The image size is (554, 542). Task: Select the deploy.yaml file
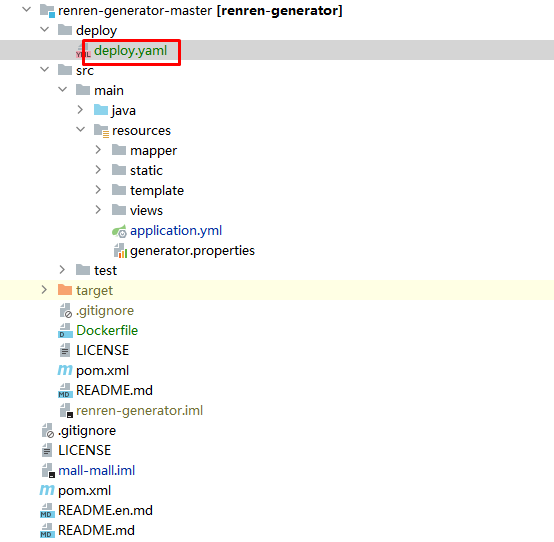[130, 51]
